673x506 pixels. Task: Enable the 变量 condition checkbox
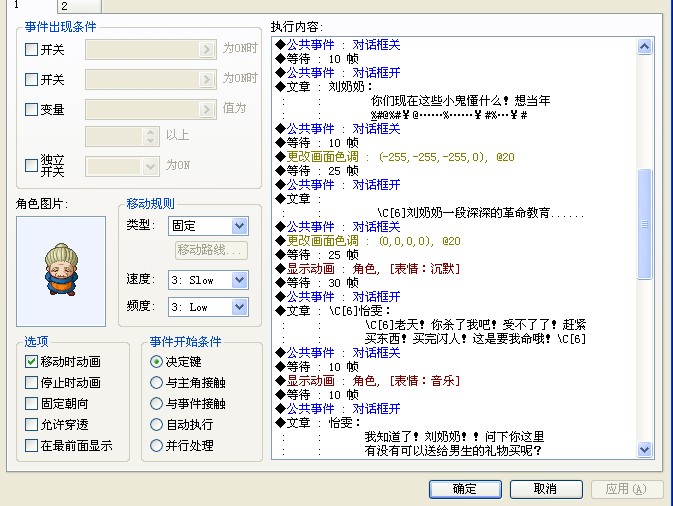(31, 109)
